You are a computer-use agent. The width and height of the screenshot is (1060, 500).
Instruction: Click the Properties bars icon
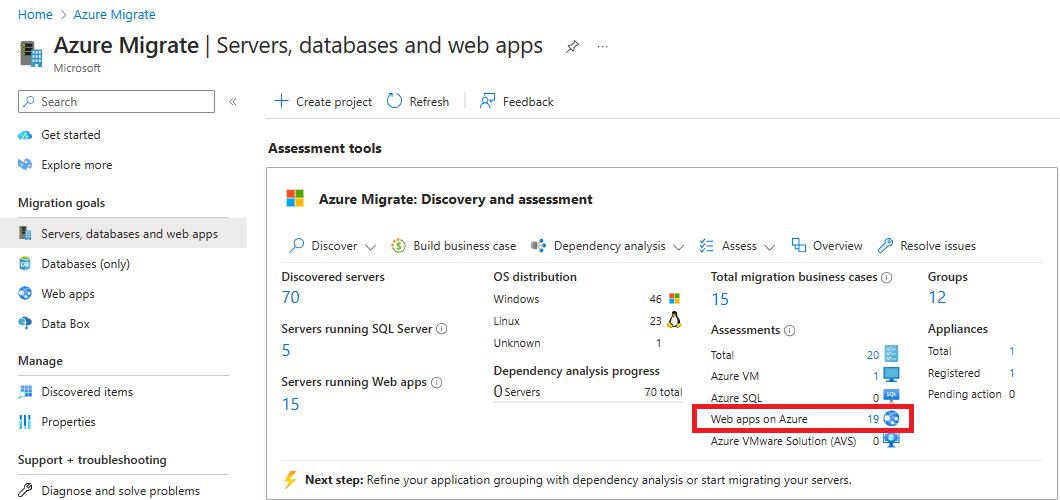26,422
